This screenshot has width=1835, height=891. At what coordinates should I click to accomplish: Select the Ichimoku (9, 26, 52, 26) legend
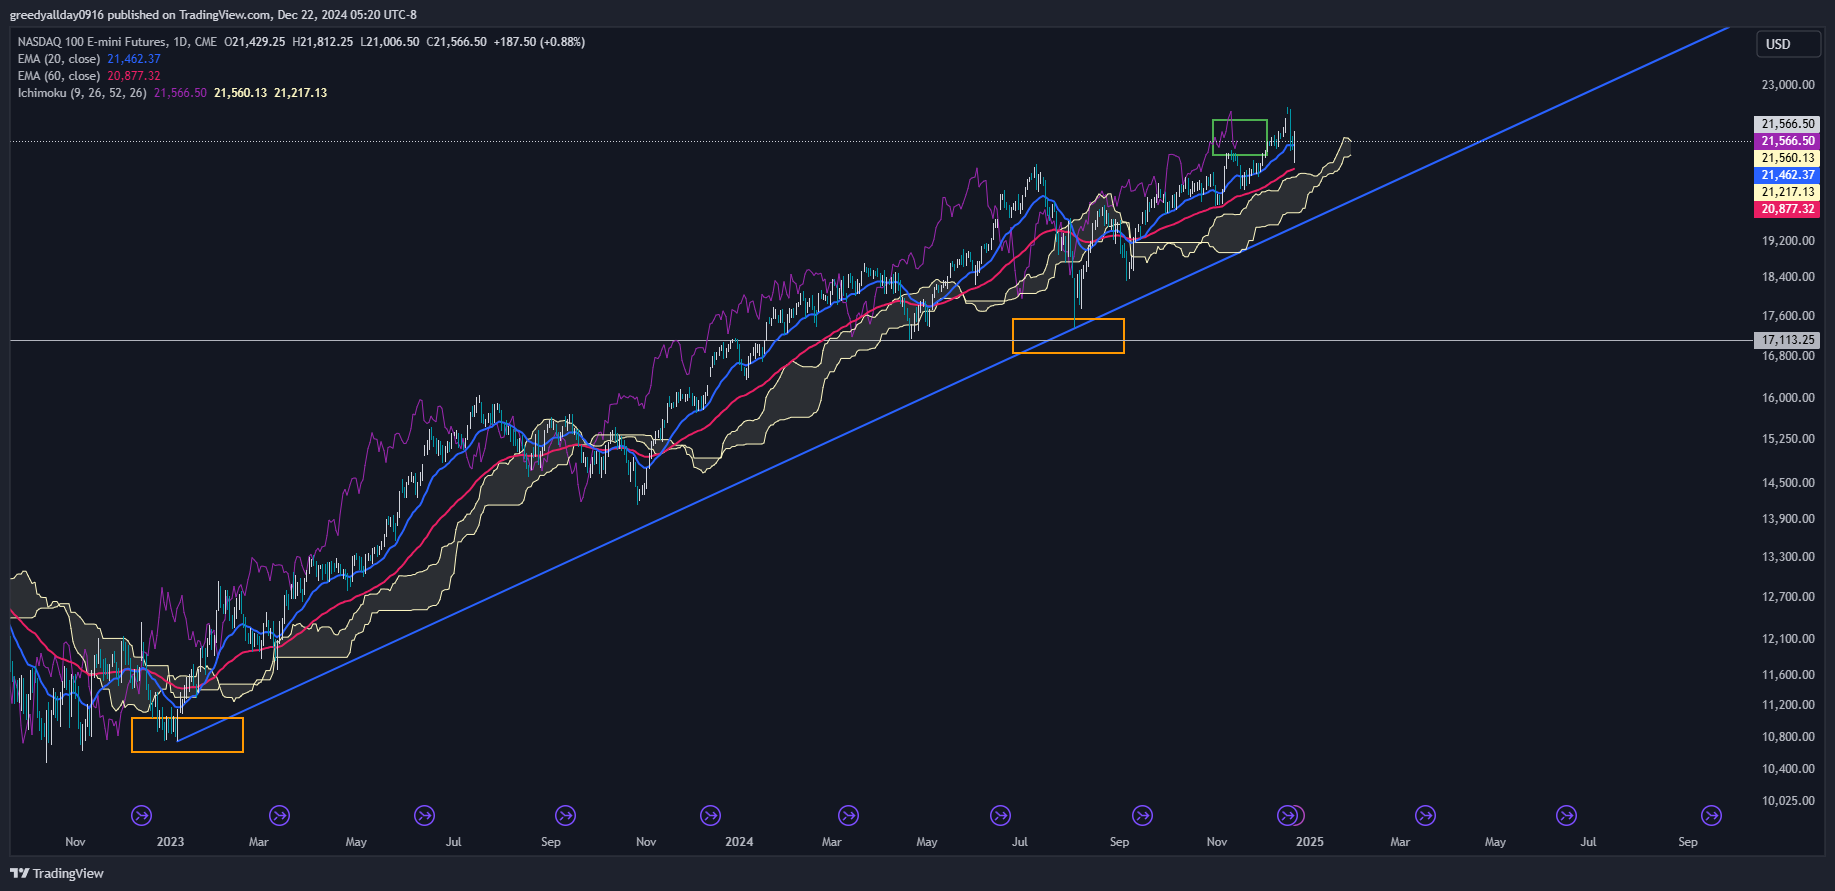coord(82,93)
